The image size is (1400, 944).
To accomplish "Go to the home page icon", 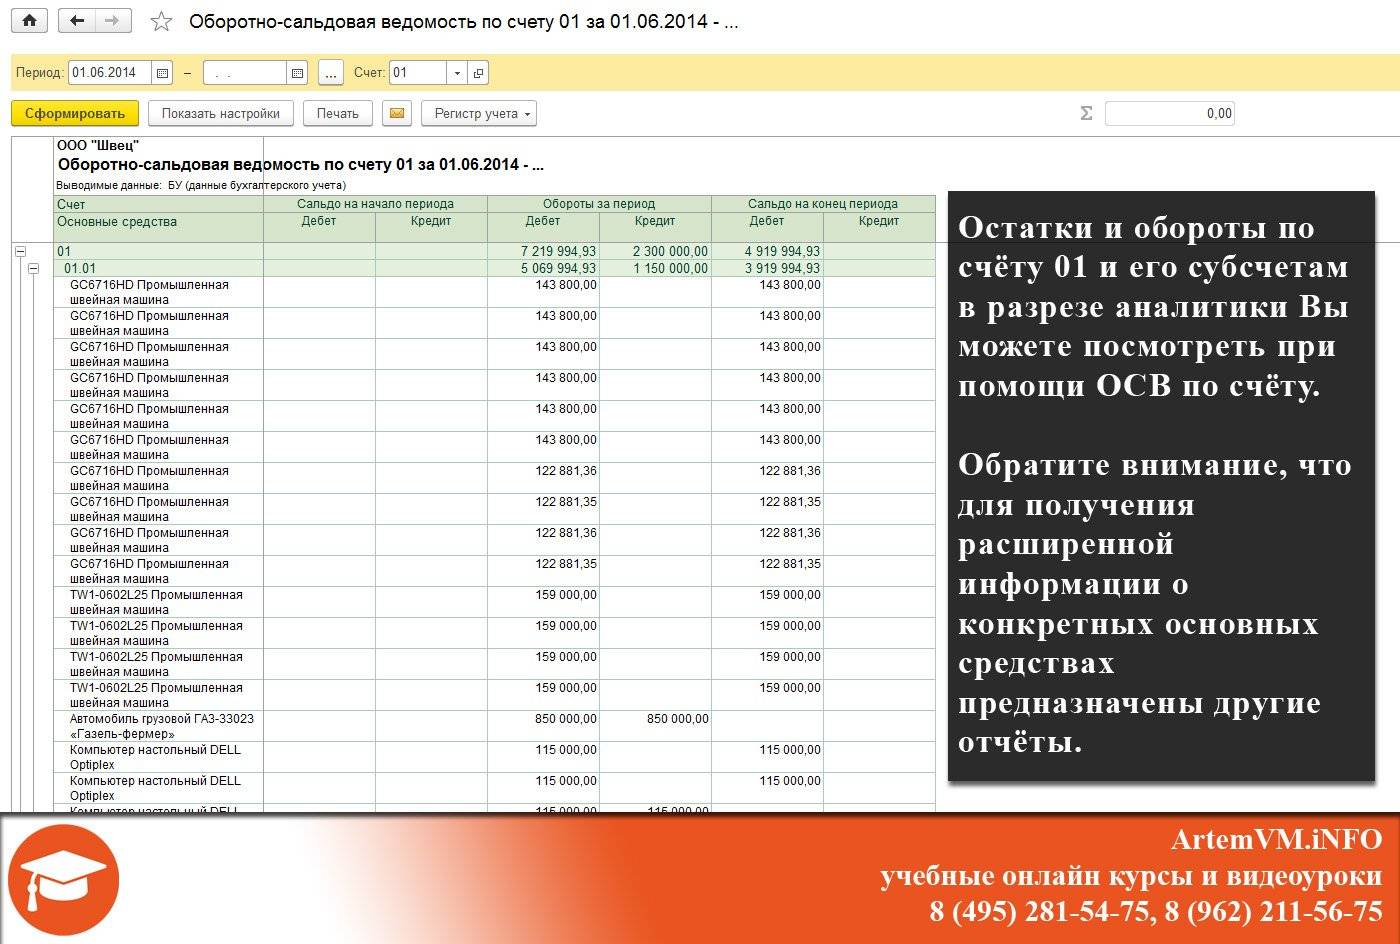I will coord(29,20).
